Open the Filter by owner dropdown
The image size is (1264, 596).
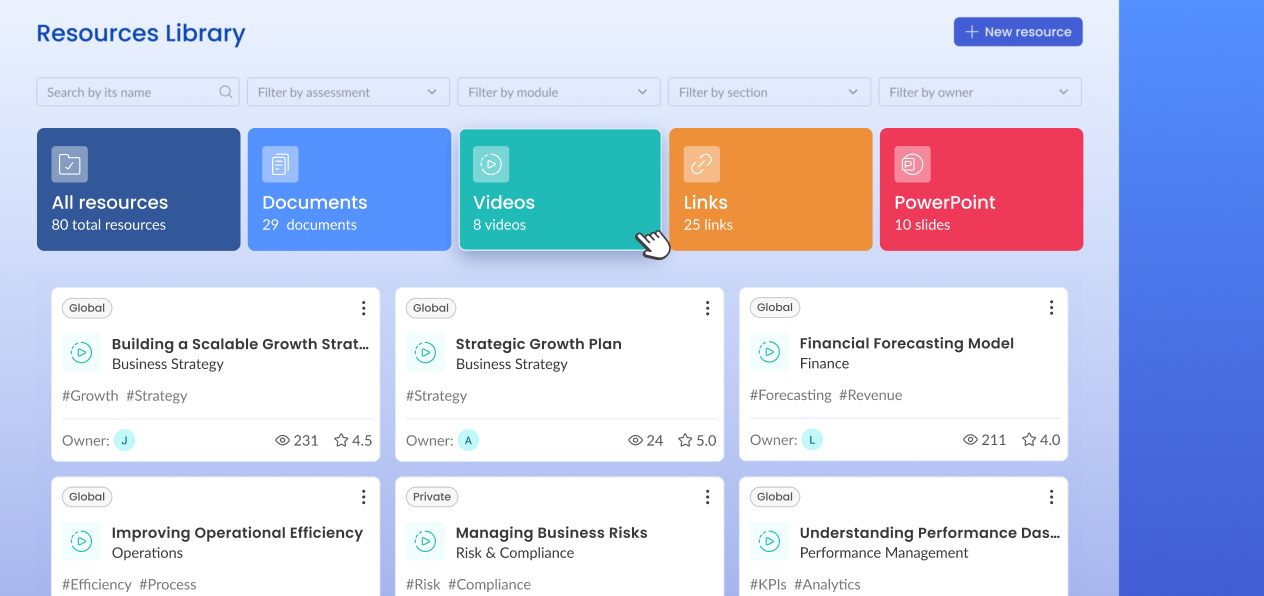980,92
